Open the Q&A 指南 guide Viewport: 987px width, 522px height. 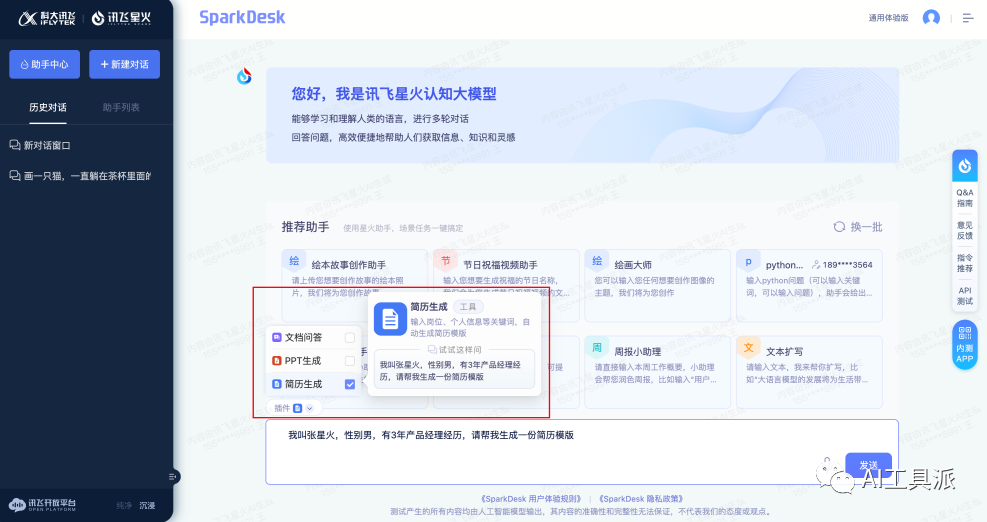(x=965, y=198)
